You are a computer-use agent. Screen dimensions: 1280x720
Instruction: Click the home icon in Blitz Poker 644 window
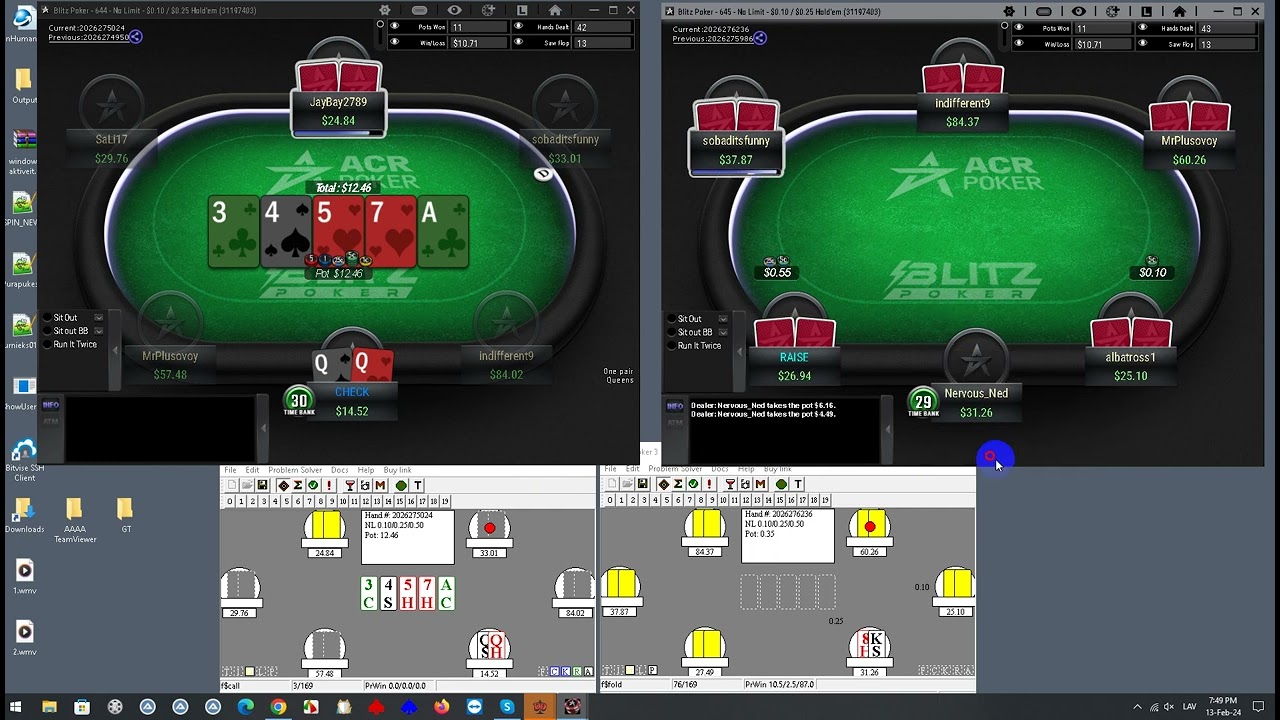(x=555, y=10)
